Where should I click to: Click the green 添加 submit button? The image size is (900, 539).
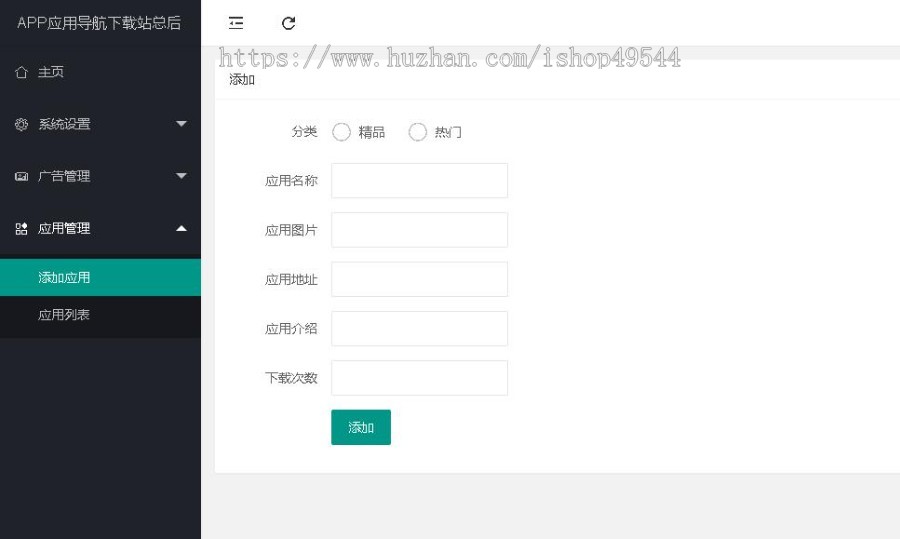tap(361, 427)
